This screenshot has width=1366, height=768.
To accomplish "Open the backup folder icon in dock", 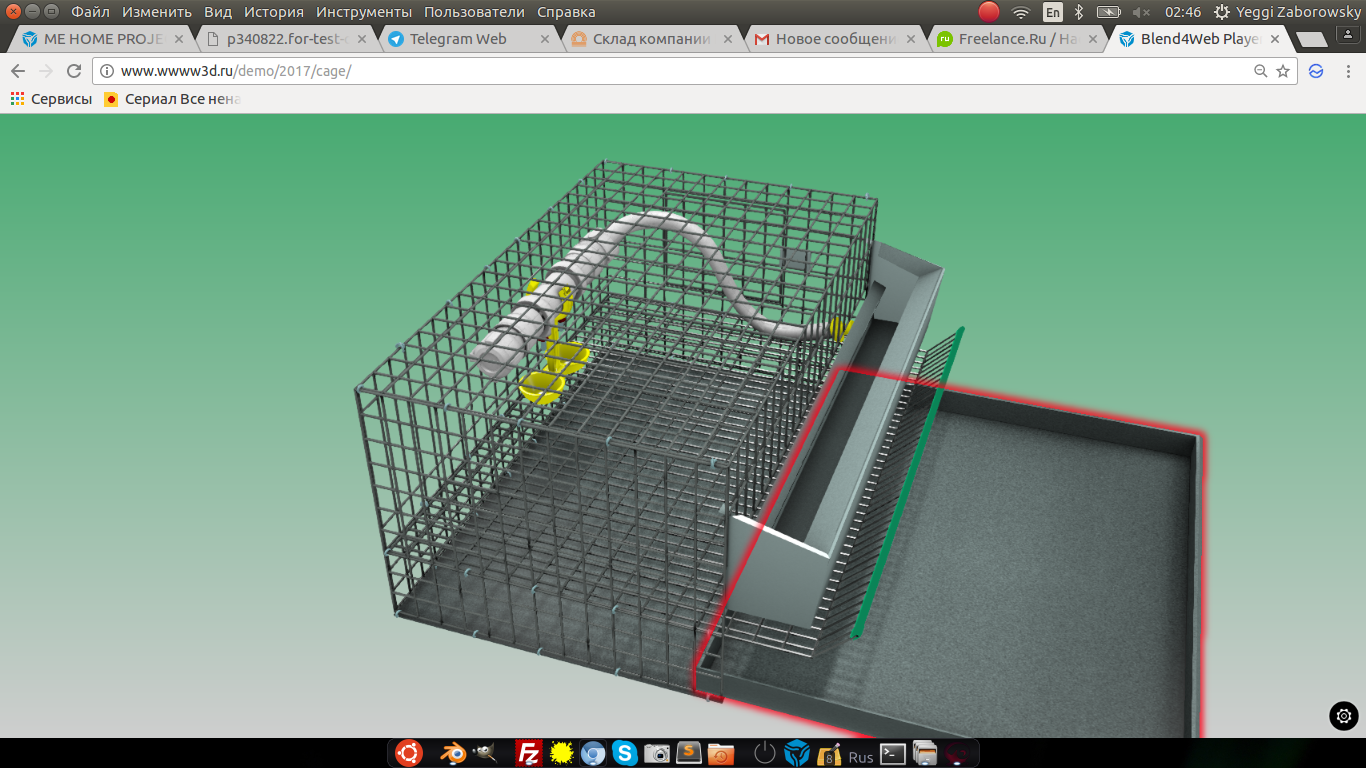I will (721, 753).
